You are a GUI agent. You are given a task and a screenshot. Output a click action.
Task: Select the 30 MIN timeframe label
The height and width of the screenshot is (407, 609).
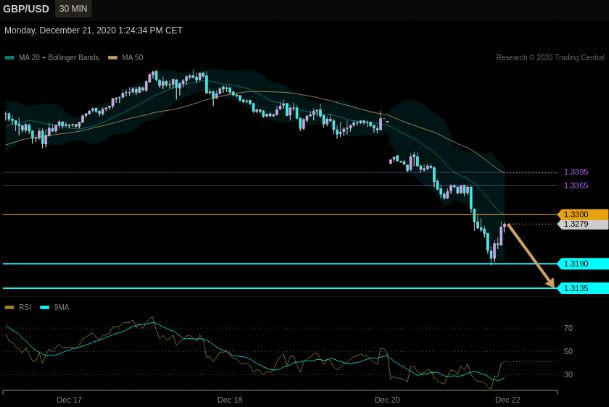point(73,9)
